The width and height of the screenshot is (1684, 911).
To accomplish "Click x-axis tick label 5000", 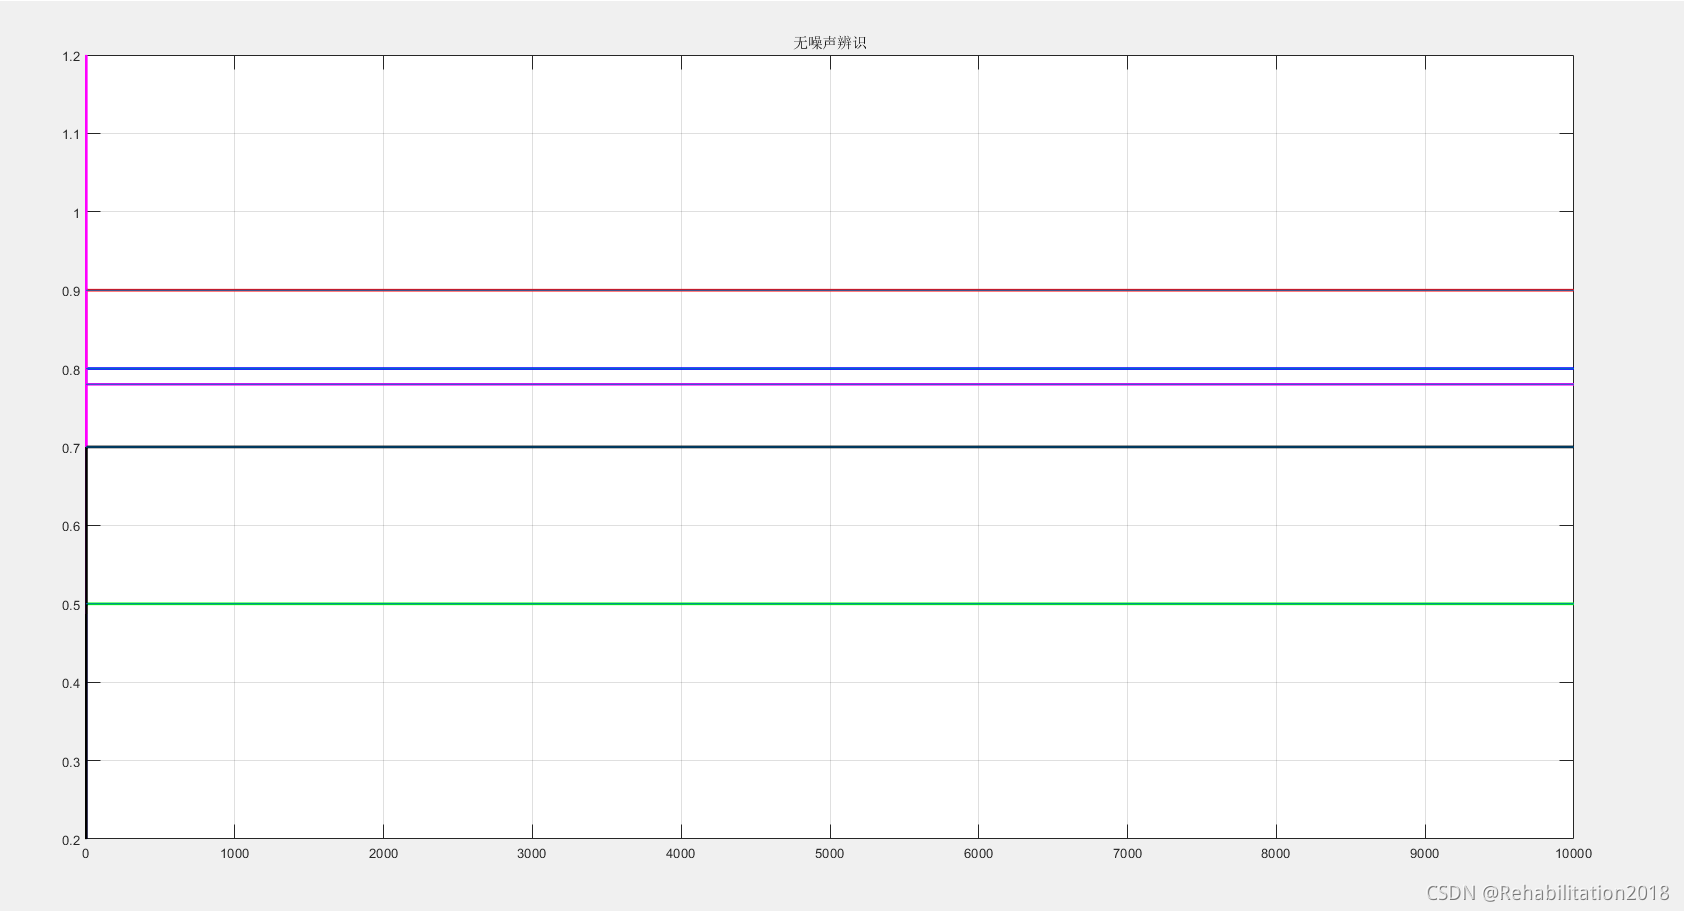I will tap(830, 853).
